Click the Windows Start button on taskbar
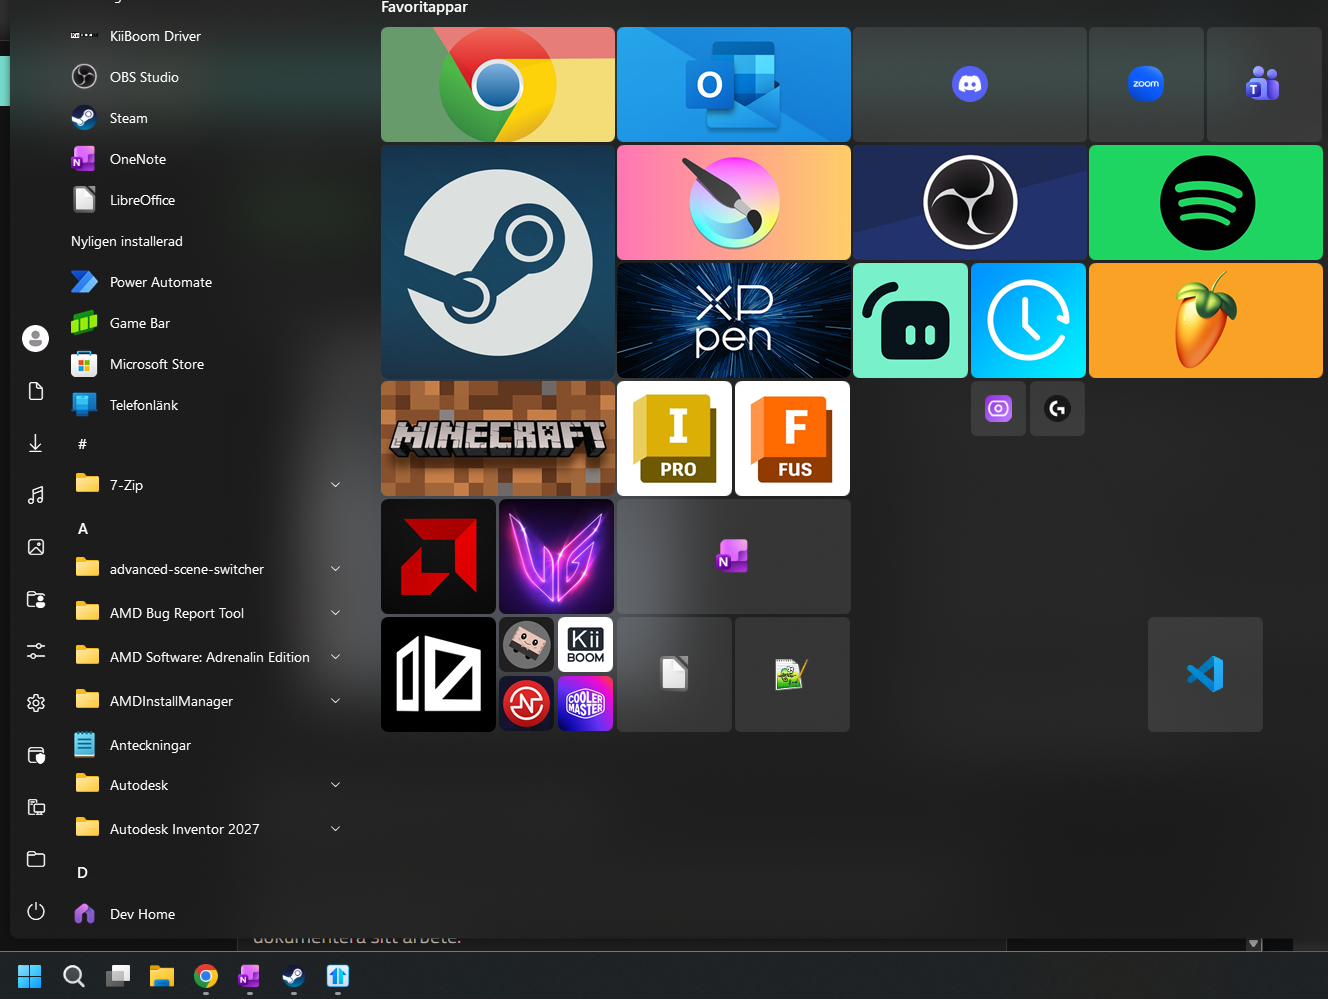Viewport: 1328px width, 999px height. pyautogui.click(x=30, y=976)
